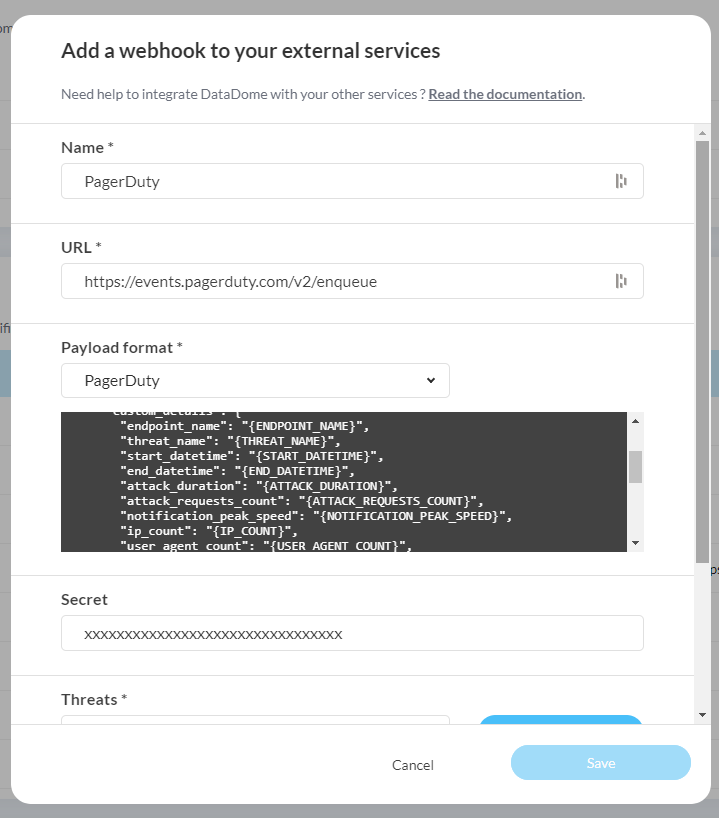Click the "attack_duration" payload line
Screen dimensions: 719x818
(259, 486)
